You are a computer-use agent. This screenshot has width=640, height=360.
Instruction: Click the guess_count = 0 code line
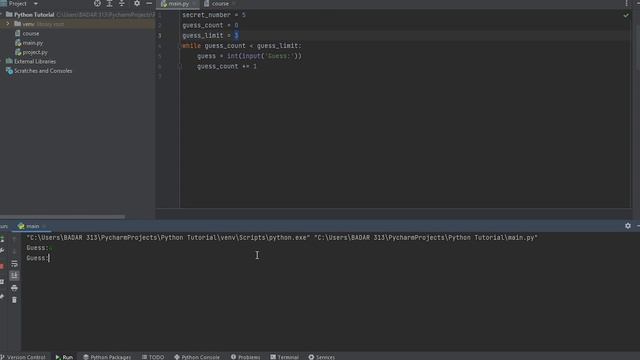210,25
